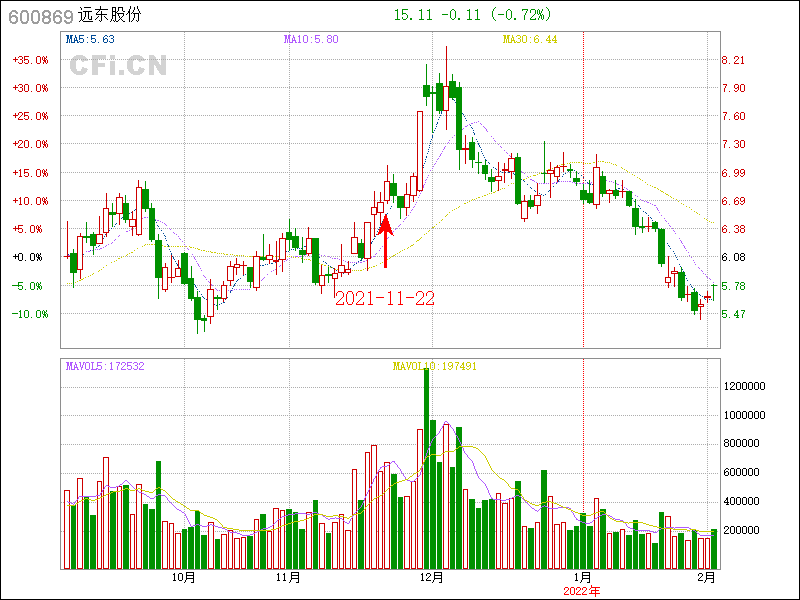Click the 8.21 price axis label

point(733,60)
